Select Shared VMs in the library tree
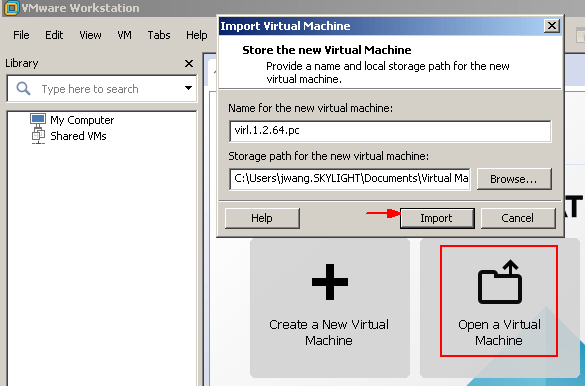 point(78,136)
